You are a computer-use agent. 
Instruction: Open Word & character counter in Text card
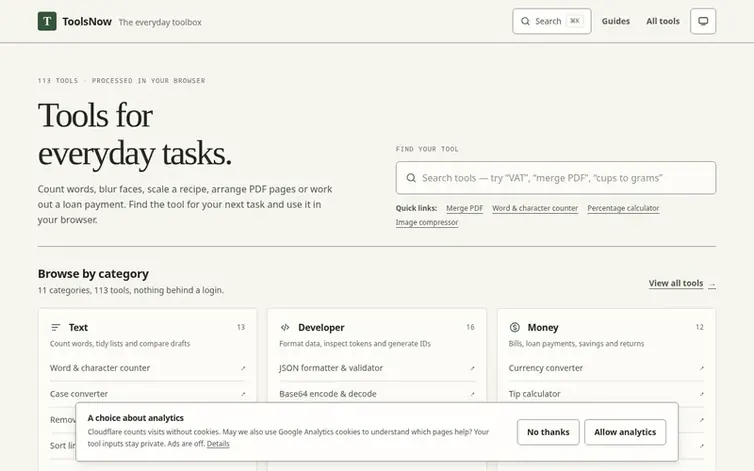(148, 368)
